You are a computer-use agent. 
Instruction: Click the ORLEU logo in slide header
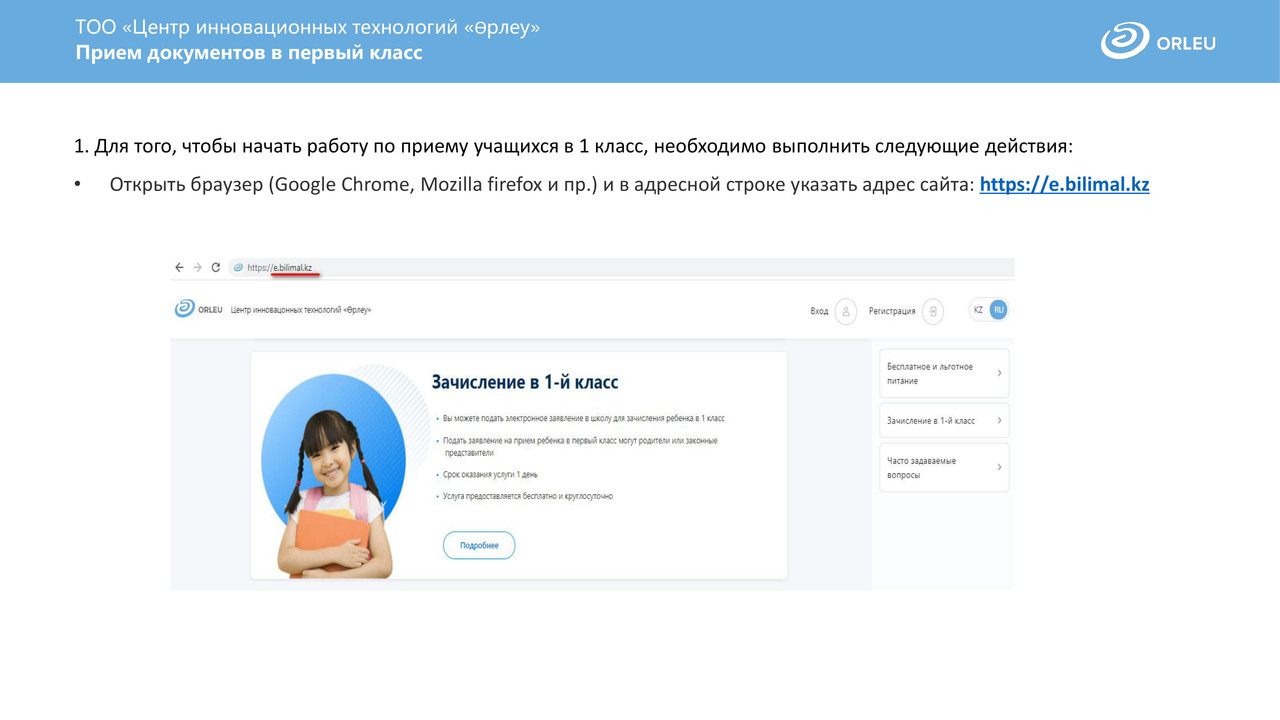pos(1158,42)
